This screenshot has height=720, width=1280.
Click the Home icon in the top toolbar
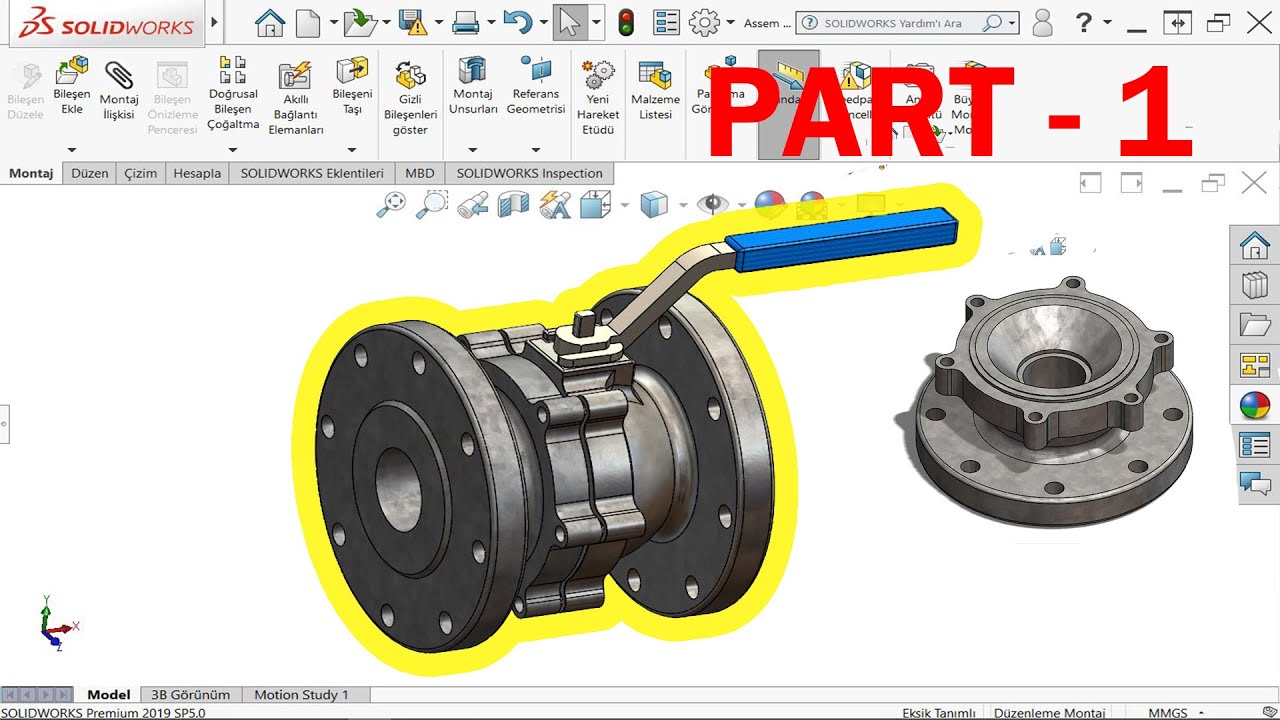(270, 22)
